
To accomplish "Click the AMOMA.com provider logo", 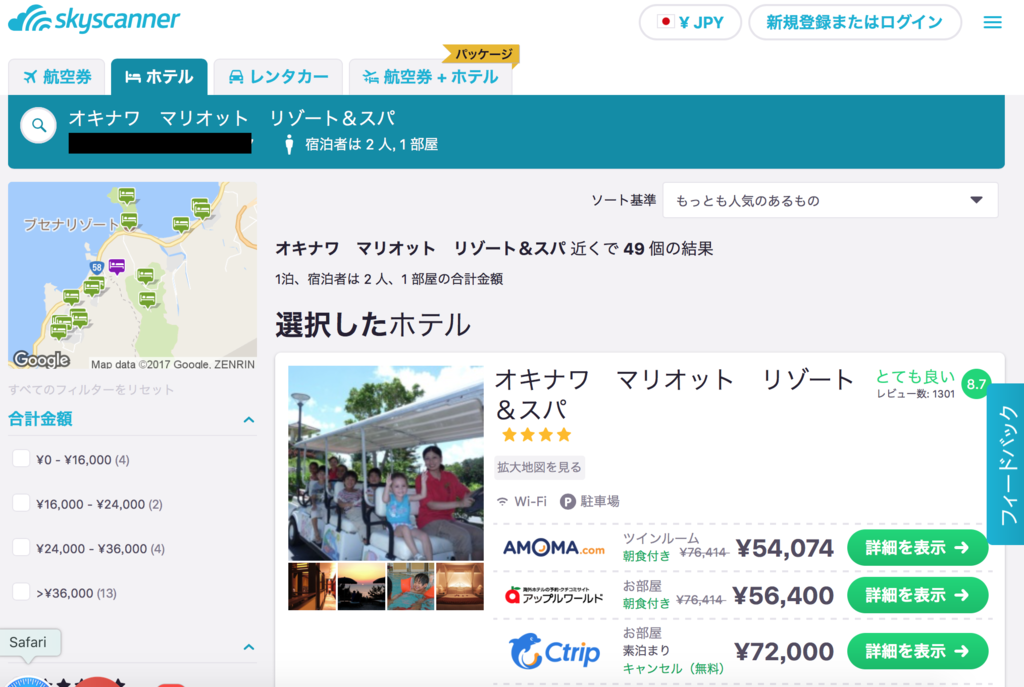I will [x=553, y=547].
